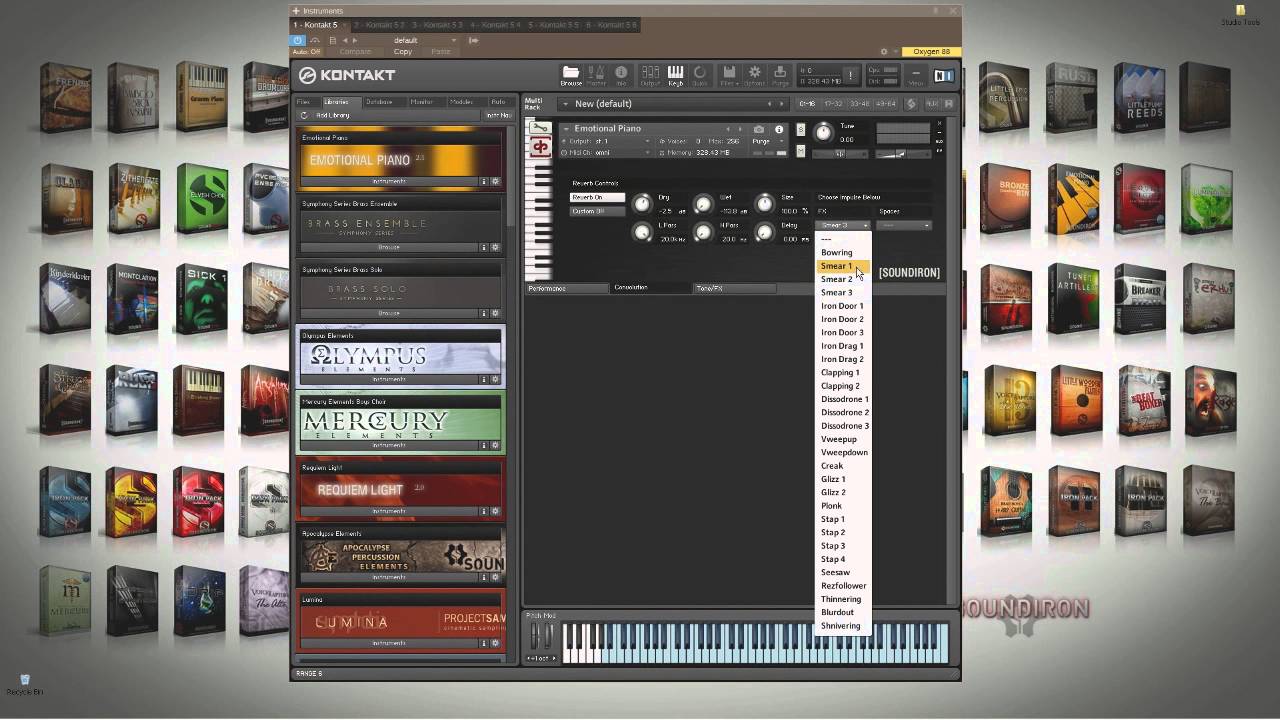
Task: Open the Studio Tools desktop folder
Action: (1240, 15)
